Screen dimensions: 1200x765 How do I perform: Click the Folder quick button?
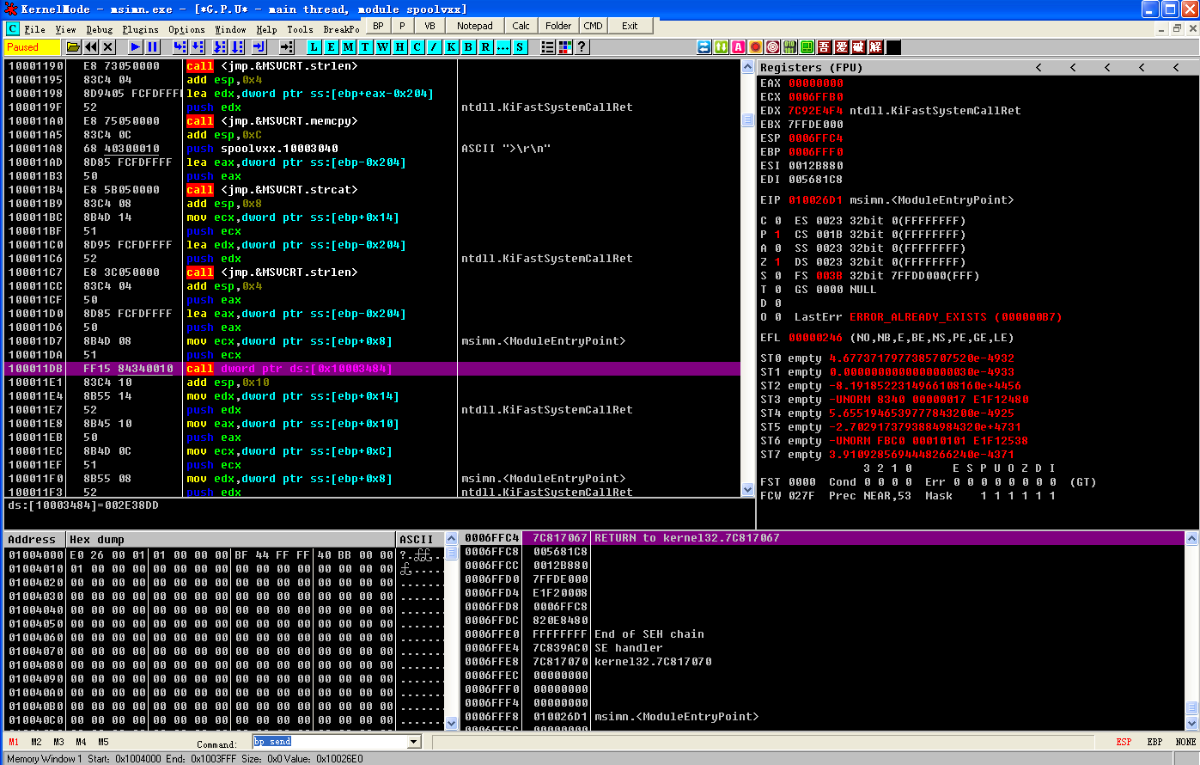point(558,25)
